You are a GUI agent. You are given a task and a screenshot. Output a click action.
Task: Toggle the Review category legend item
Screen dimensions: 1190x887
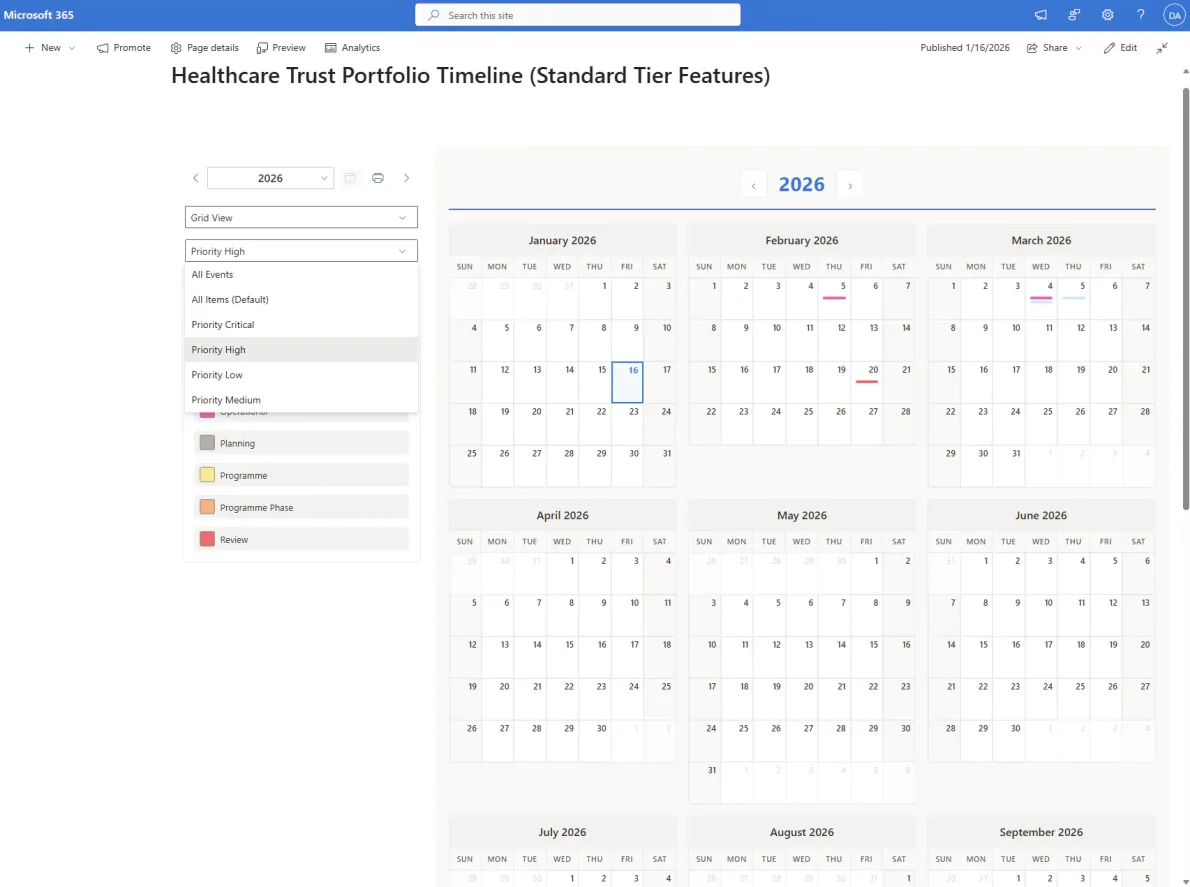[x=301, y=539]
